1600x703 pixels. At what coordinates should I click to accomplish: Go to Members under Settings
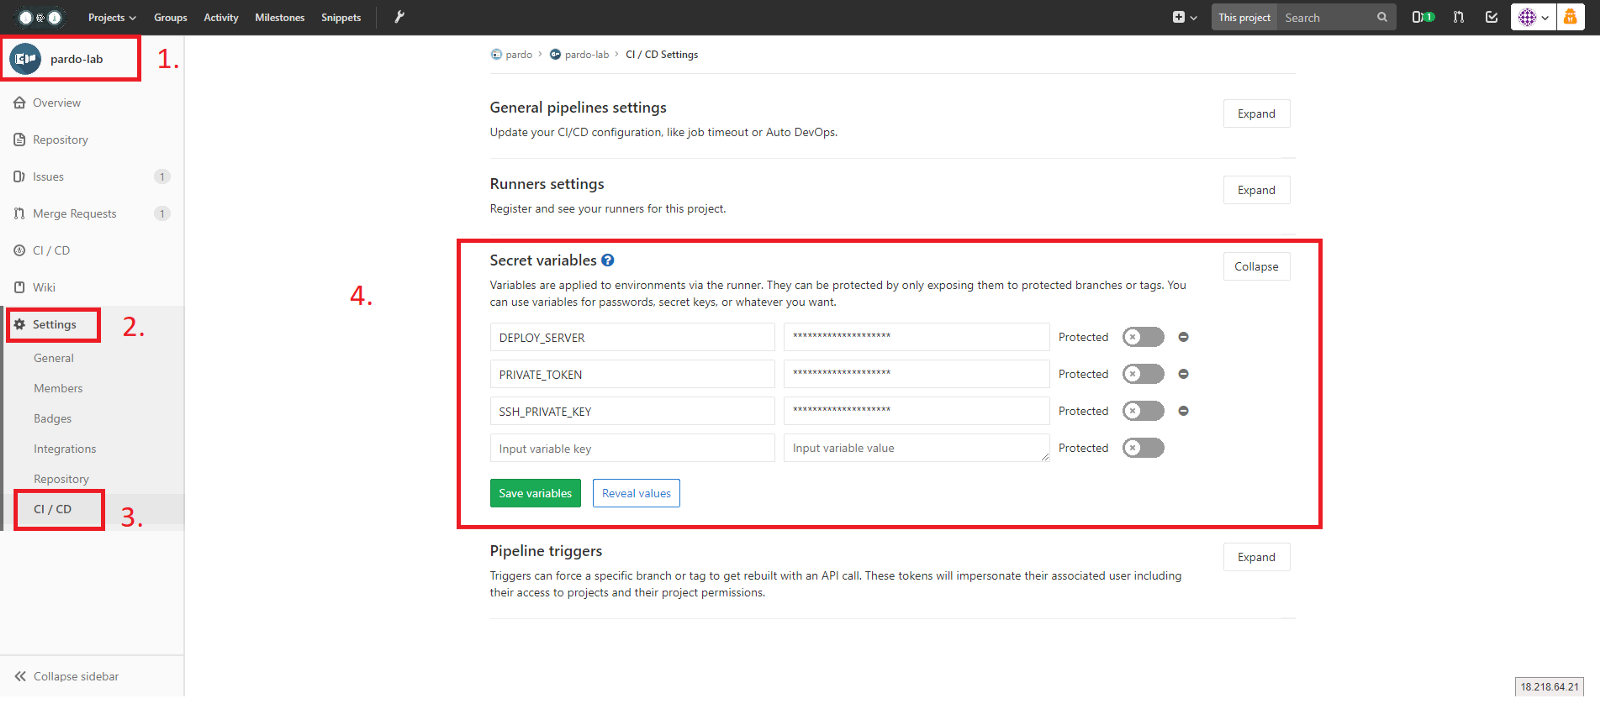[x=58, y=388]
